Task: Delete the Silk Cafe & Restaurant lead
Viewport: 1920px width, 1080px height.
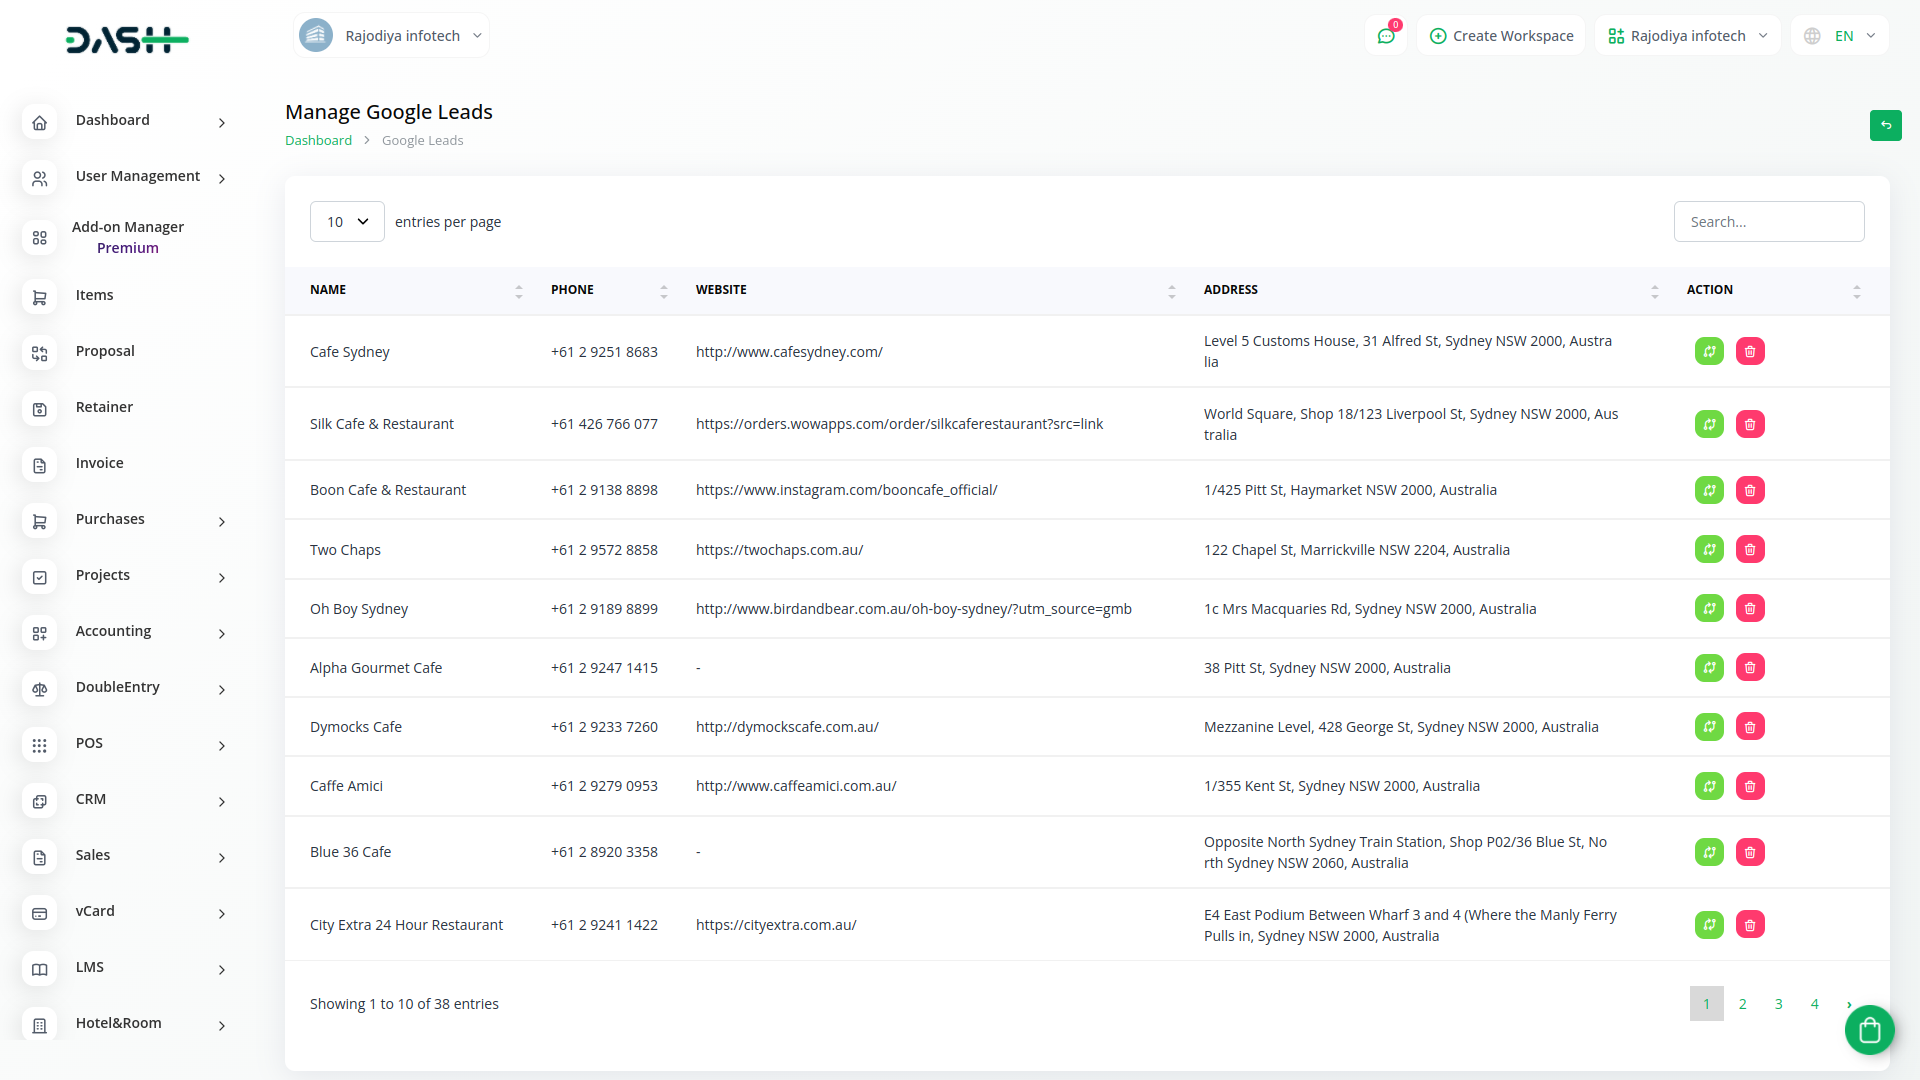Action: 1750,424
